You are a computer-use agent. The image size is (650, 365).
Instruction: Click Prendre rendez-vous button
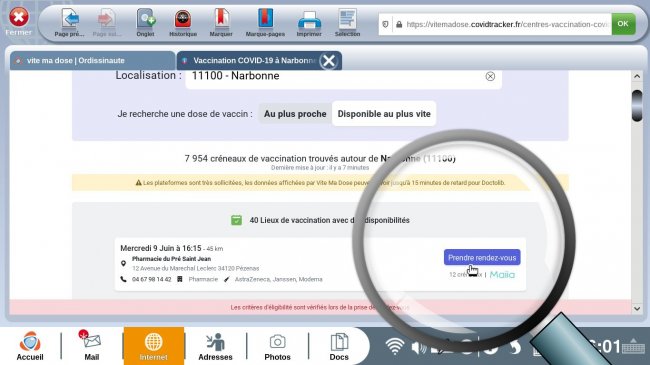[482, 258]
